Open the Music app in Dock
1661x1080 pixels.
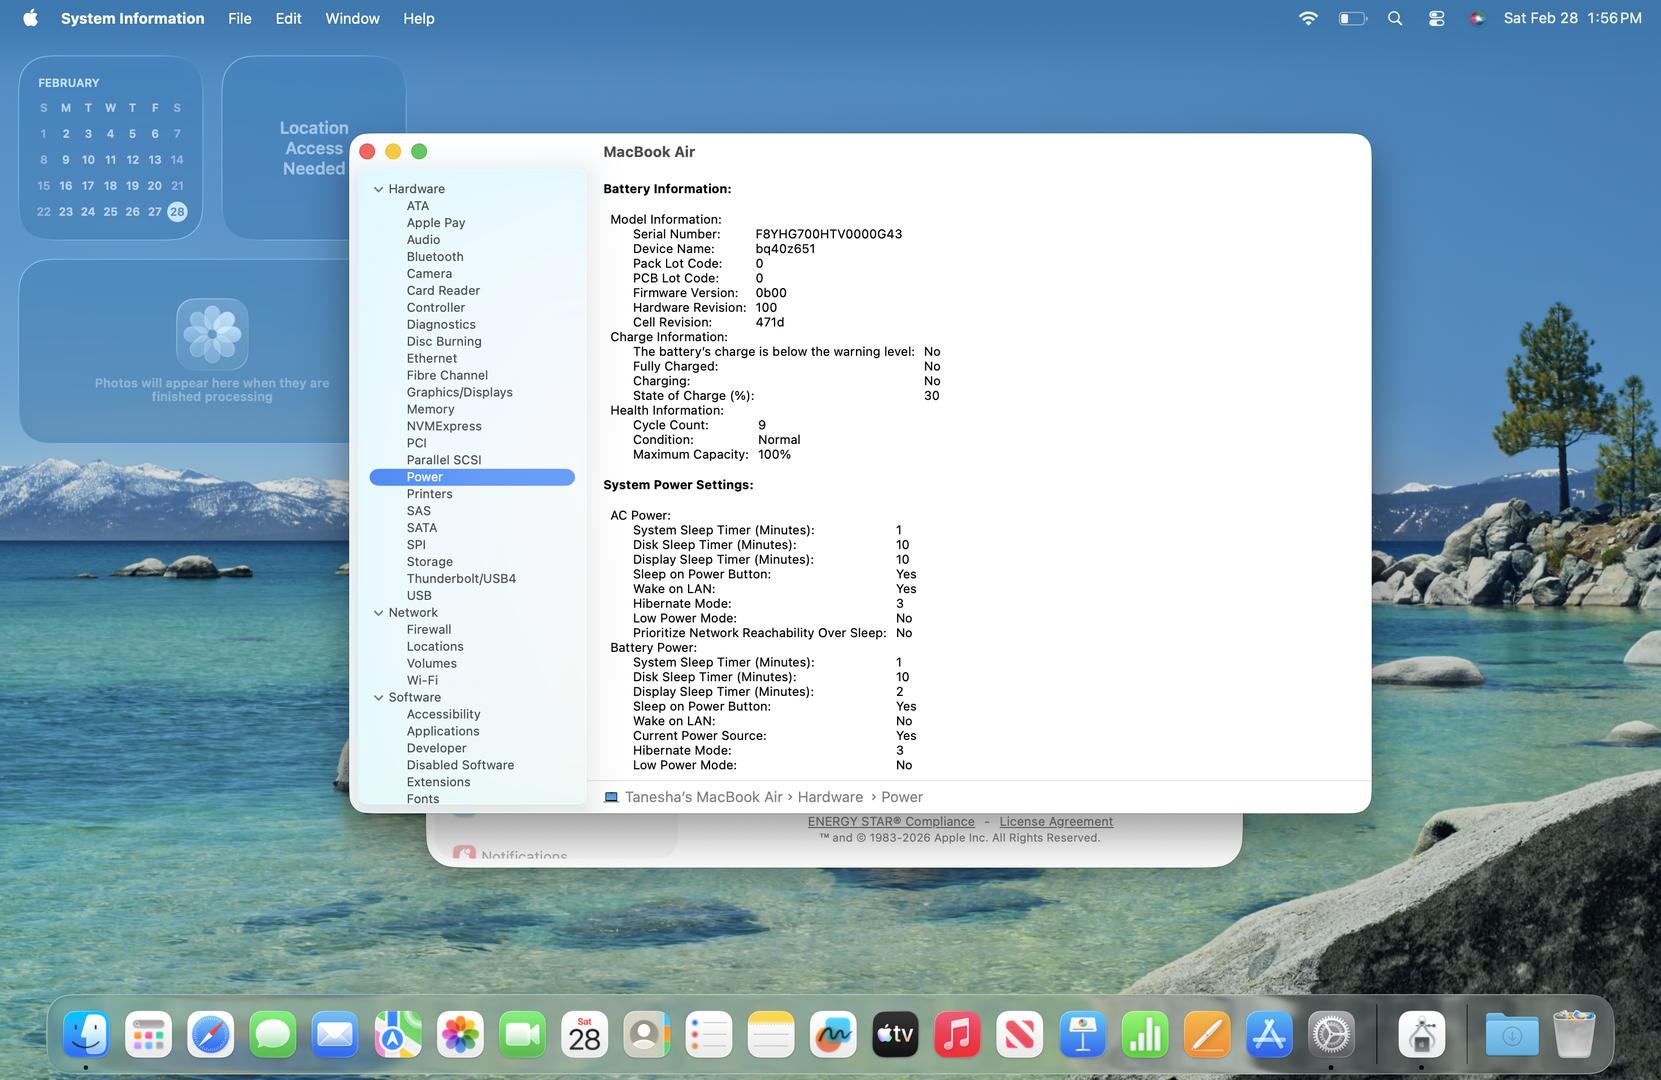click(957, 1035)
